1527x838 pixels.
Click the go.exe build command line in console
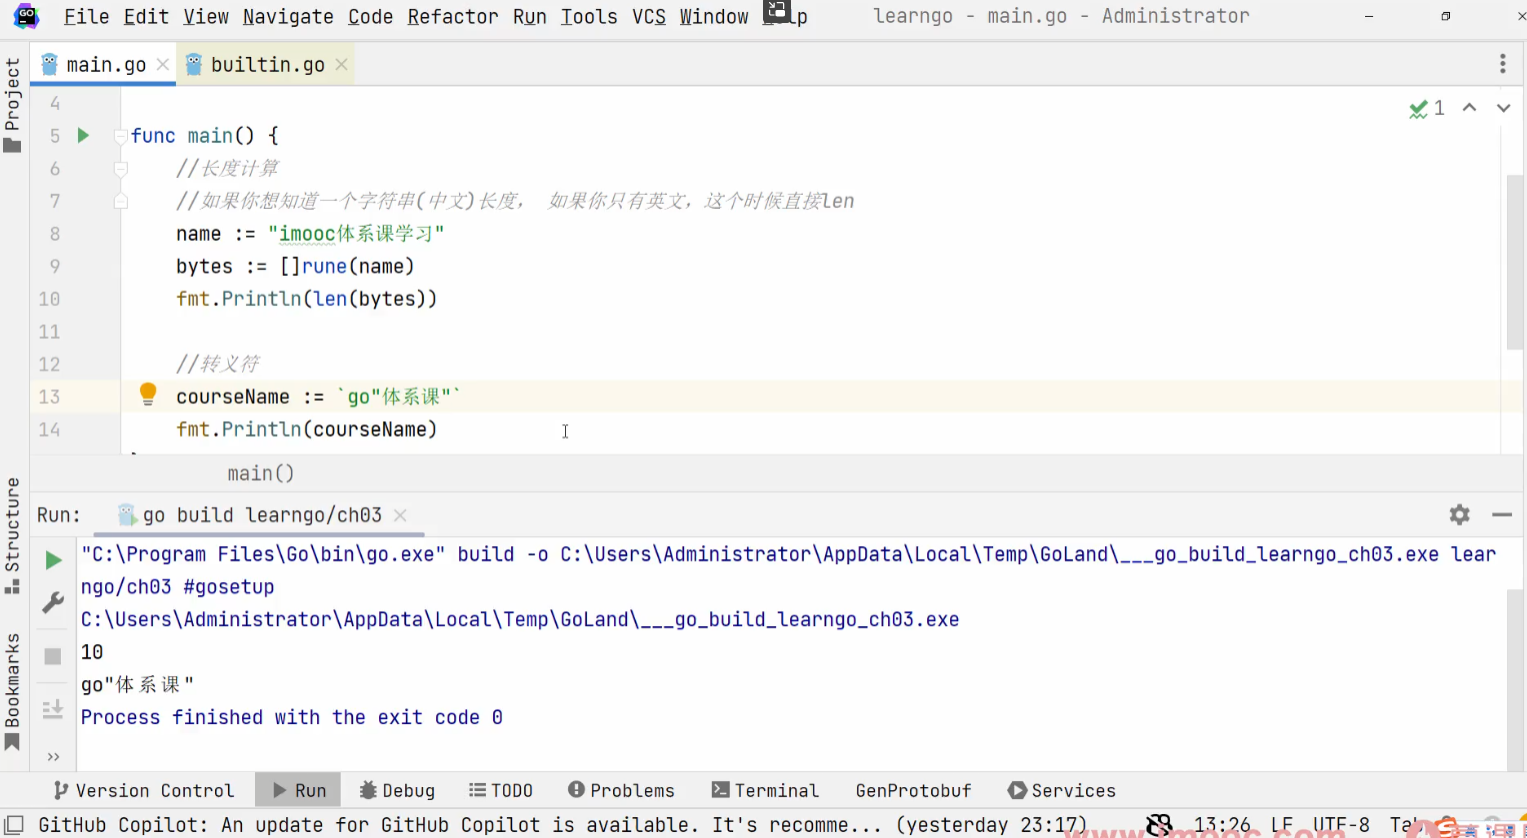788,570
